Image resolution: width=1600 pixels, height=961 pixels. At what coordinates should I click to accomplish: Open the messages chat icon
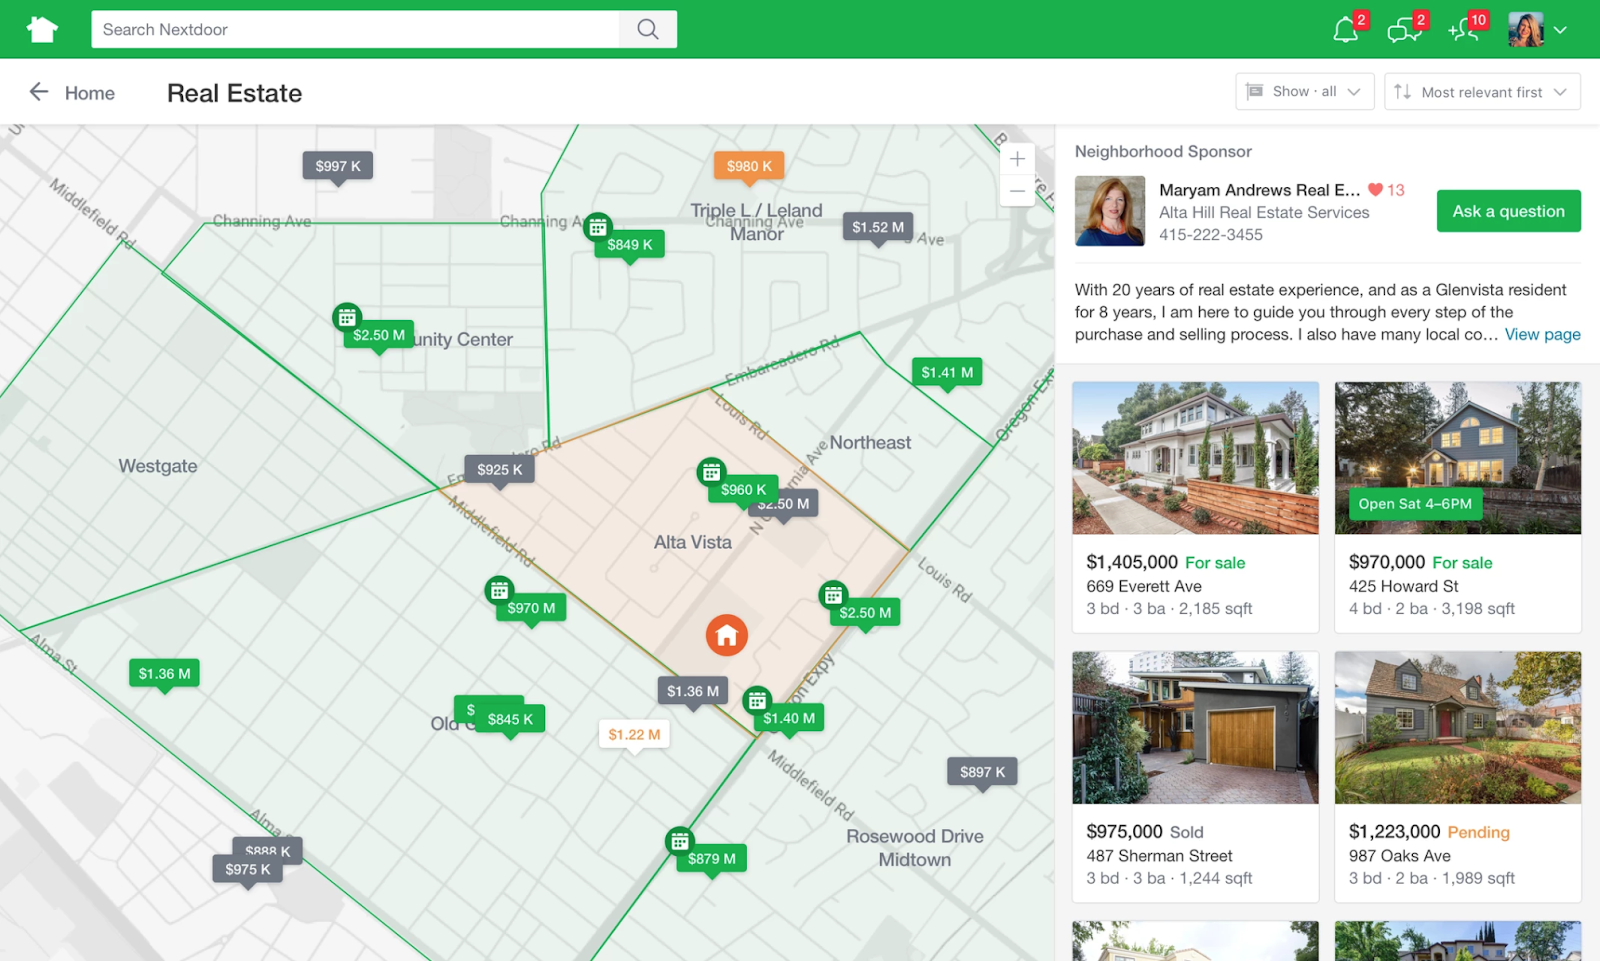[x=1404, y=30]
